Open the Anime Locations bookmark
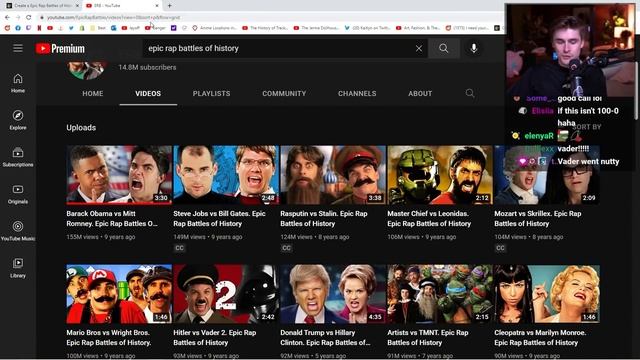Image resolution: width=640 pixels, height=360 pixels. (214, 28)
